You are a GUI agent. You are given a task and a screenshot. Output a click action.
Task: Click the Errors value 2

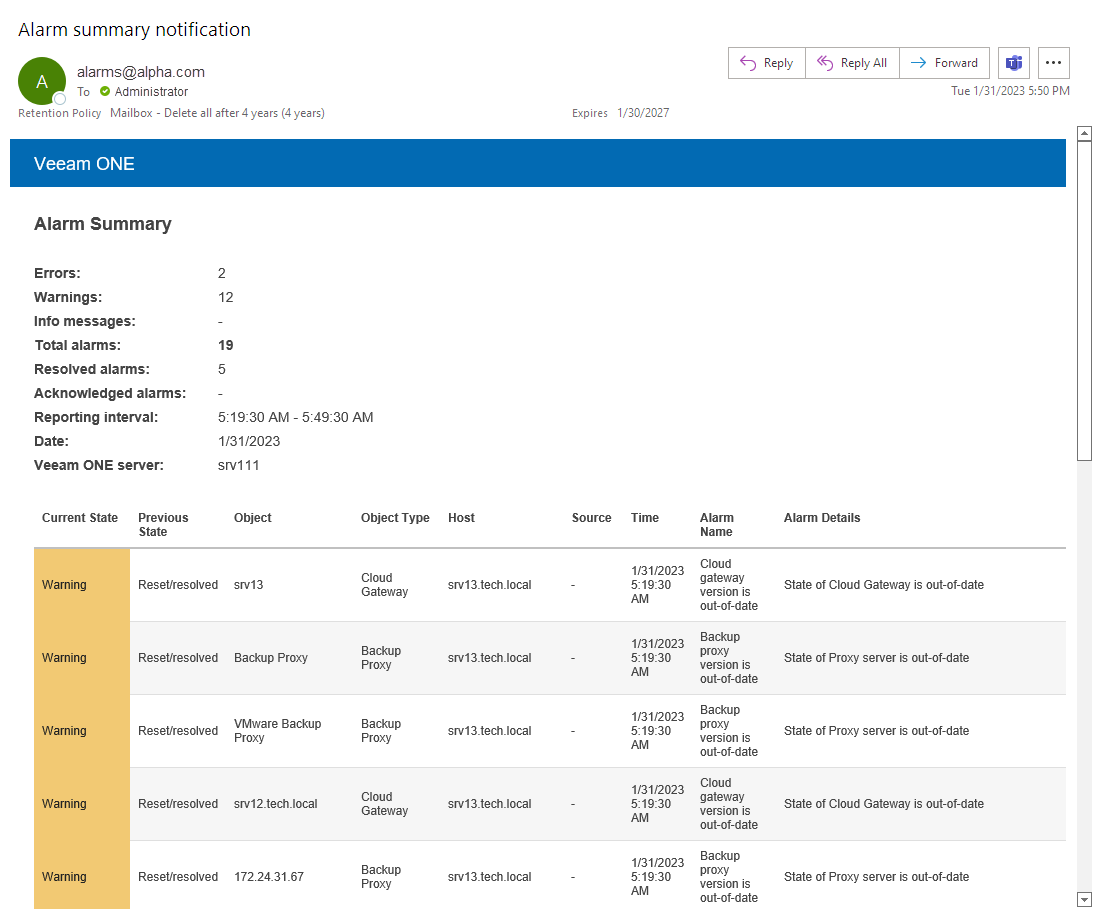click(x=222, y=273)
